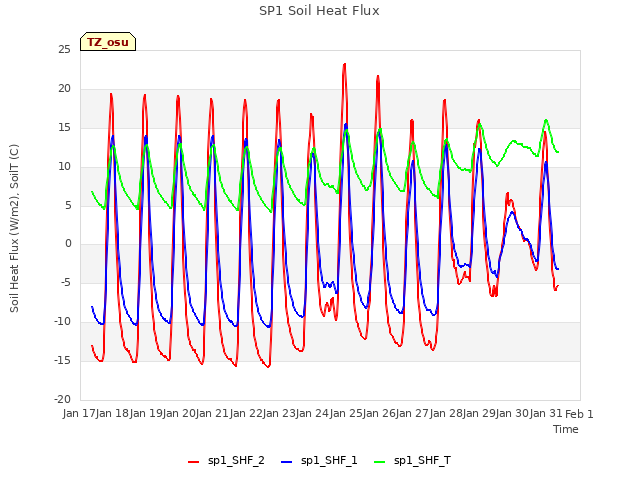Click the y-axis value -10
Screen dimensions: 640x480
coord(63,322)
